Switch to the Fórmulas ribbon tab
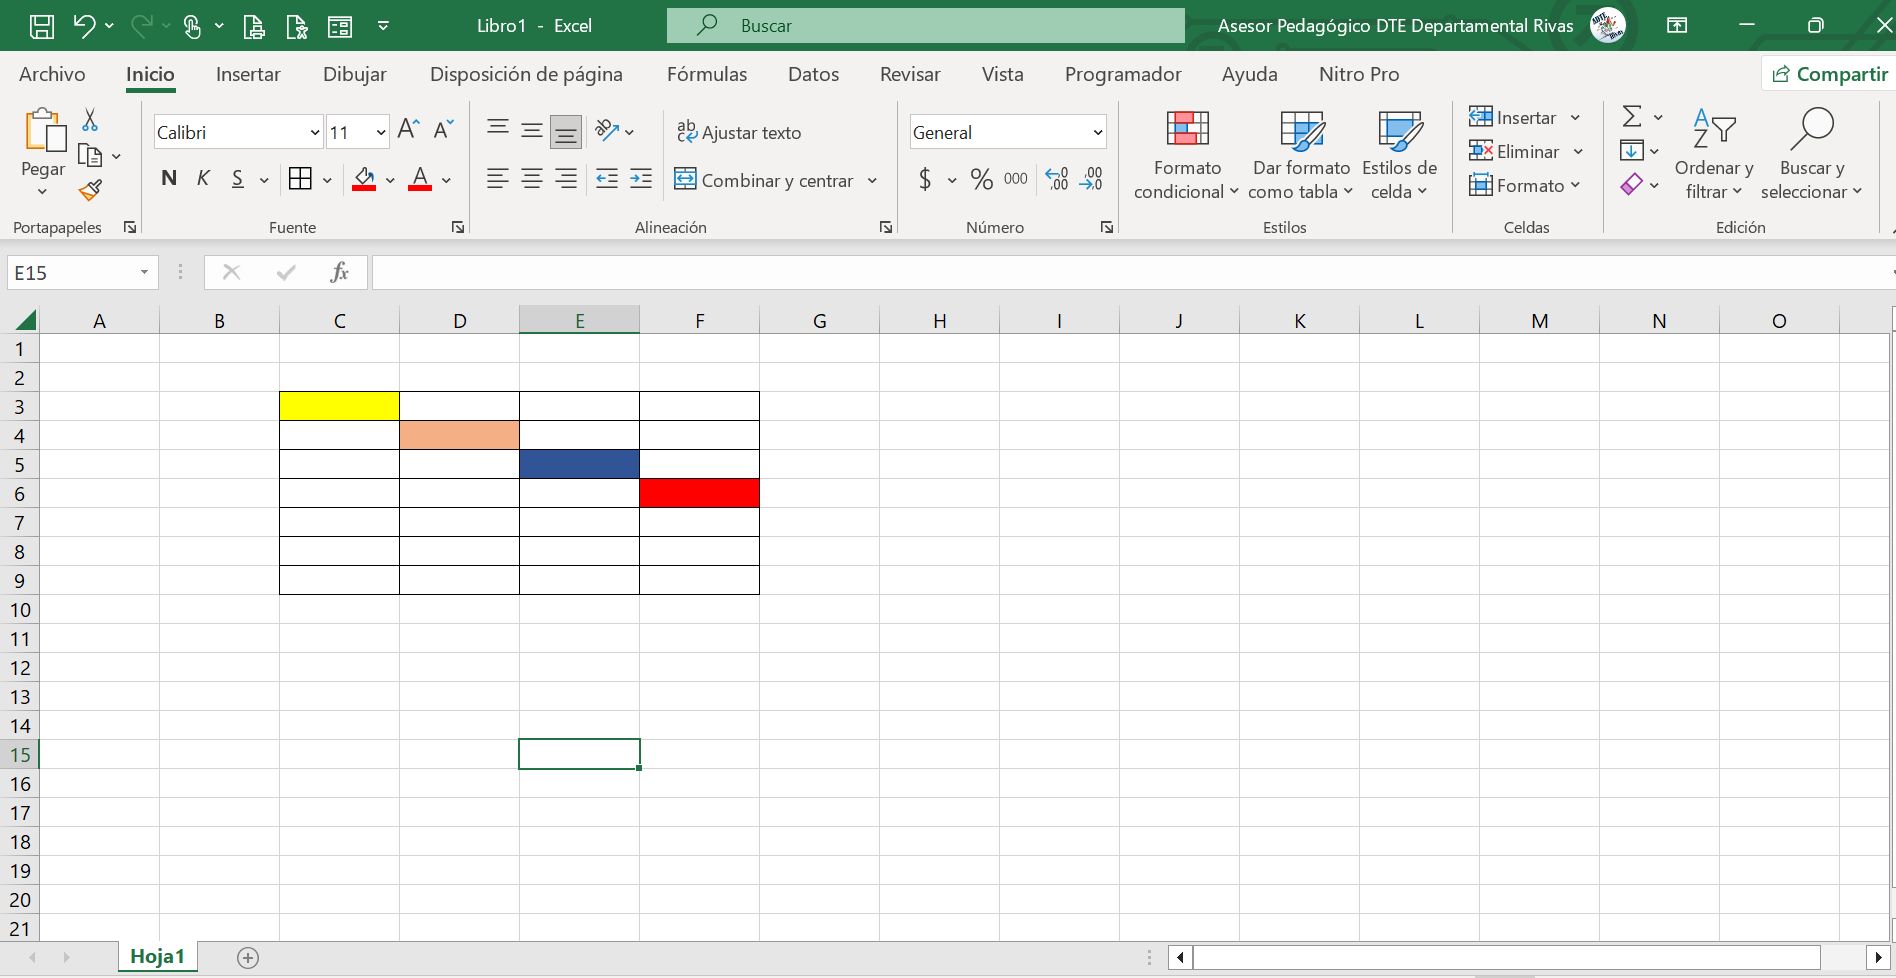1896x978 pixels. (x=707, y=74)
